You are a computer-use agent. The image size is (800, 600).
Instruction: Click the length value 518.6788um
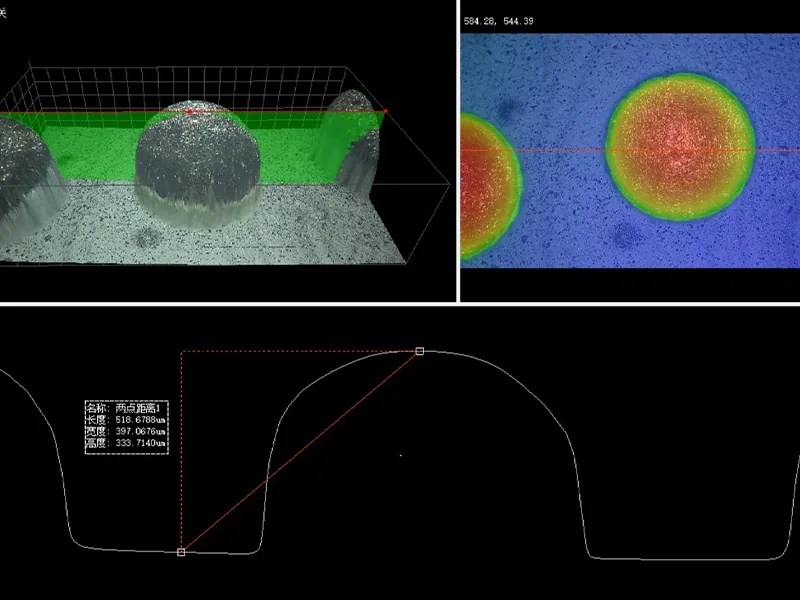coord(140,420)
